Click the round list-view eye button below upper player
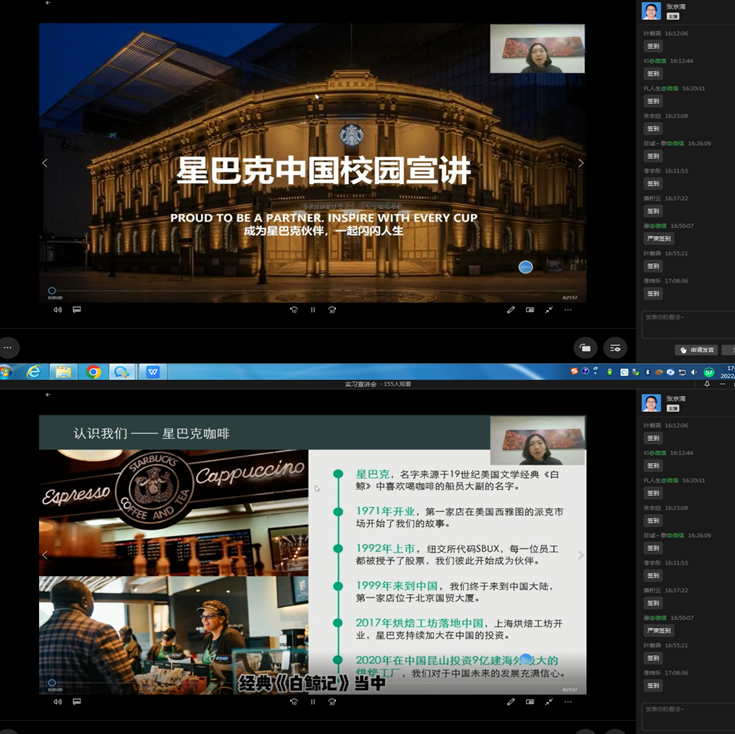The width and height of the screenshot is (735, 734). [x=615, y=348]
